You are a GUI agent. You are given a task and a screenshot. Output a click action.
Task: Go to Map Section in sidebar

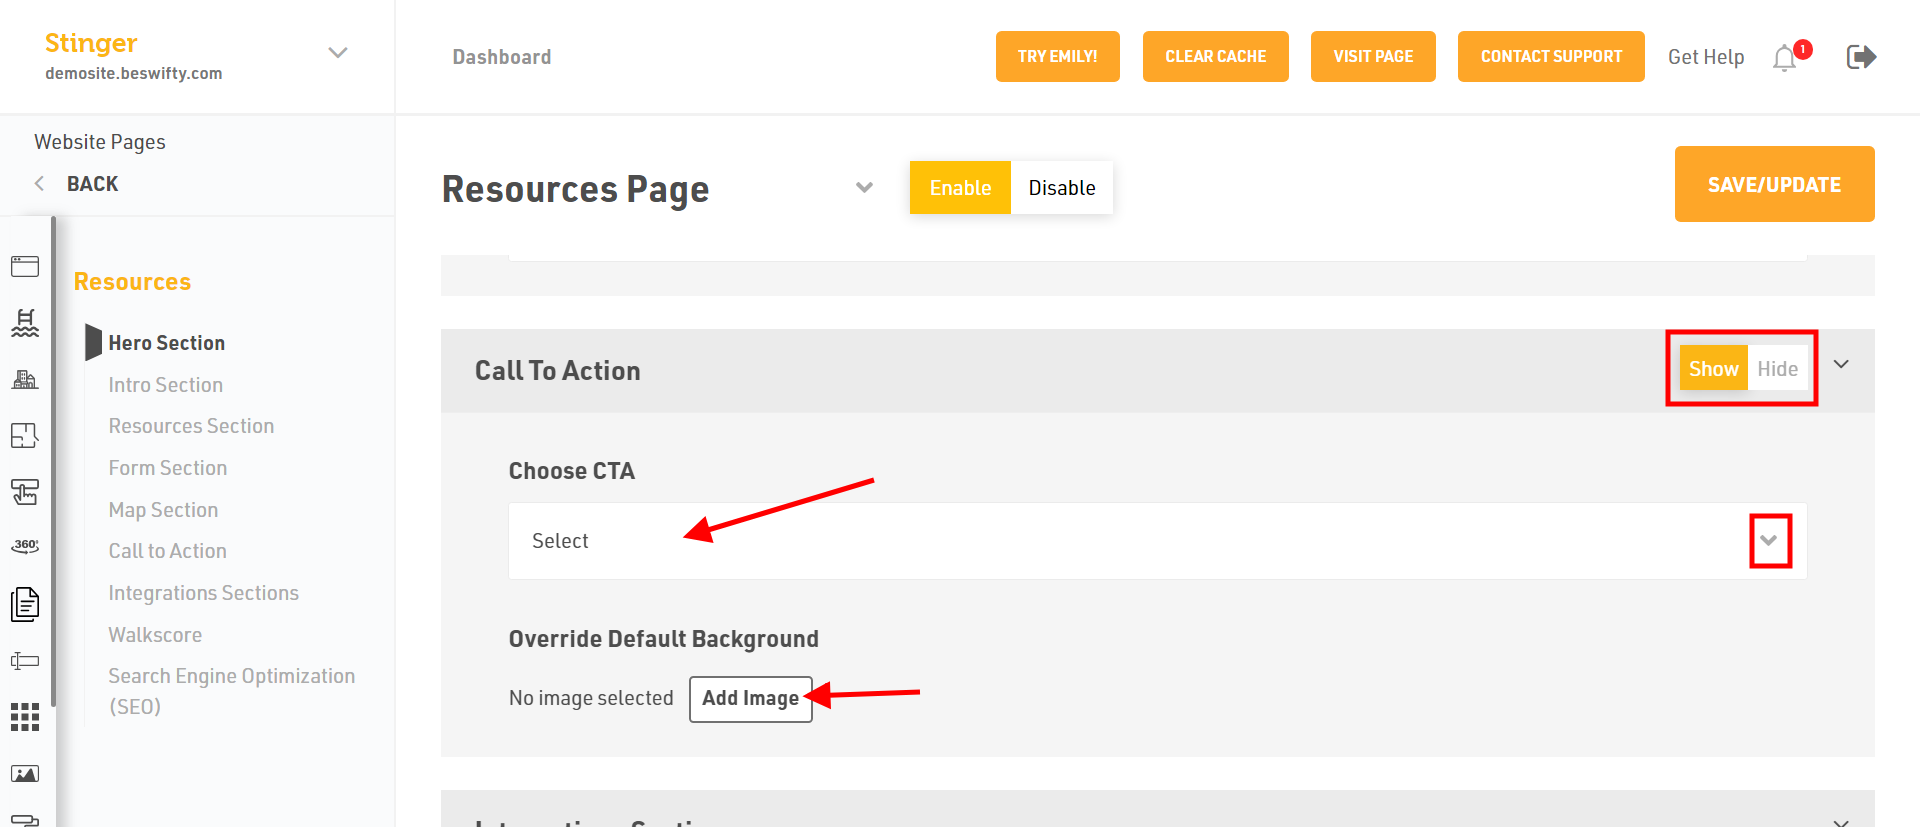[163, 510]
